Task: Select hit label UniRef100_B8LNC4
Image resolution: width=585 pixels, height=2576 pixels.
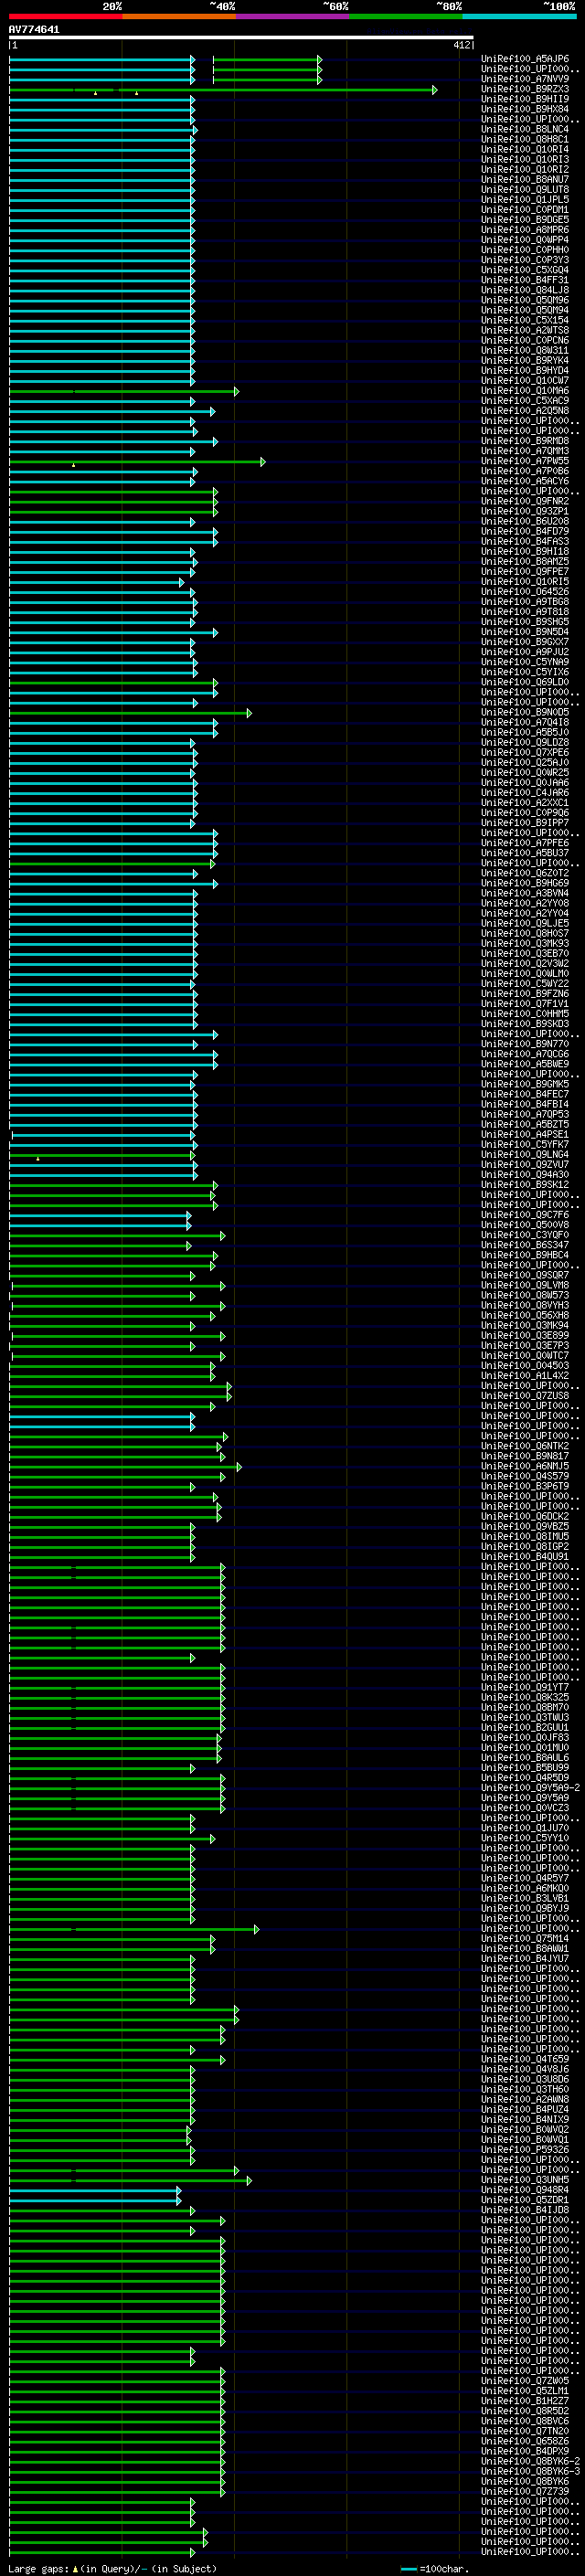Action: click(x=525, y=129)
